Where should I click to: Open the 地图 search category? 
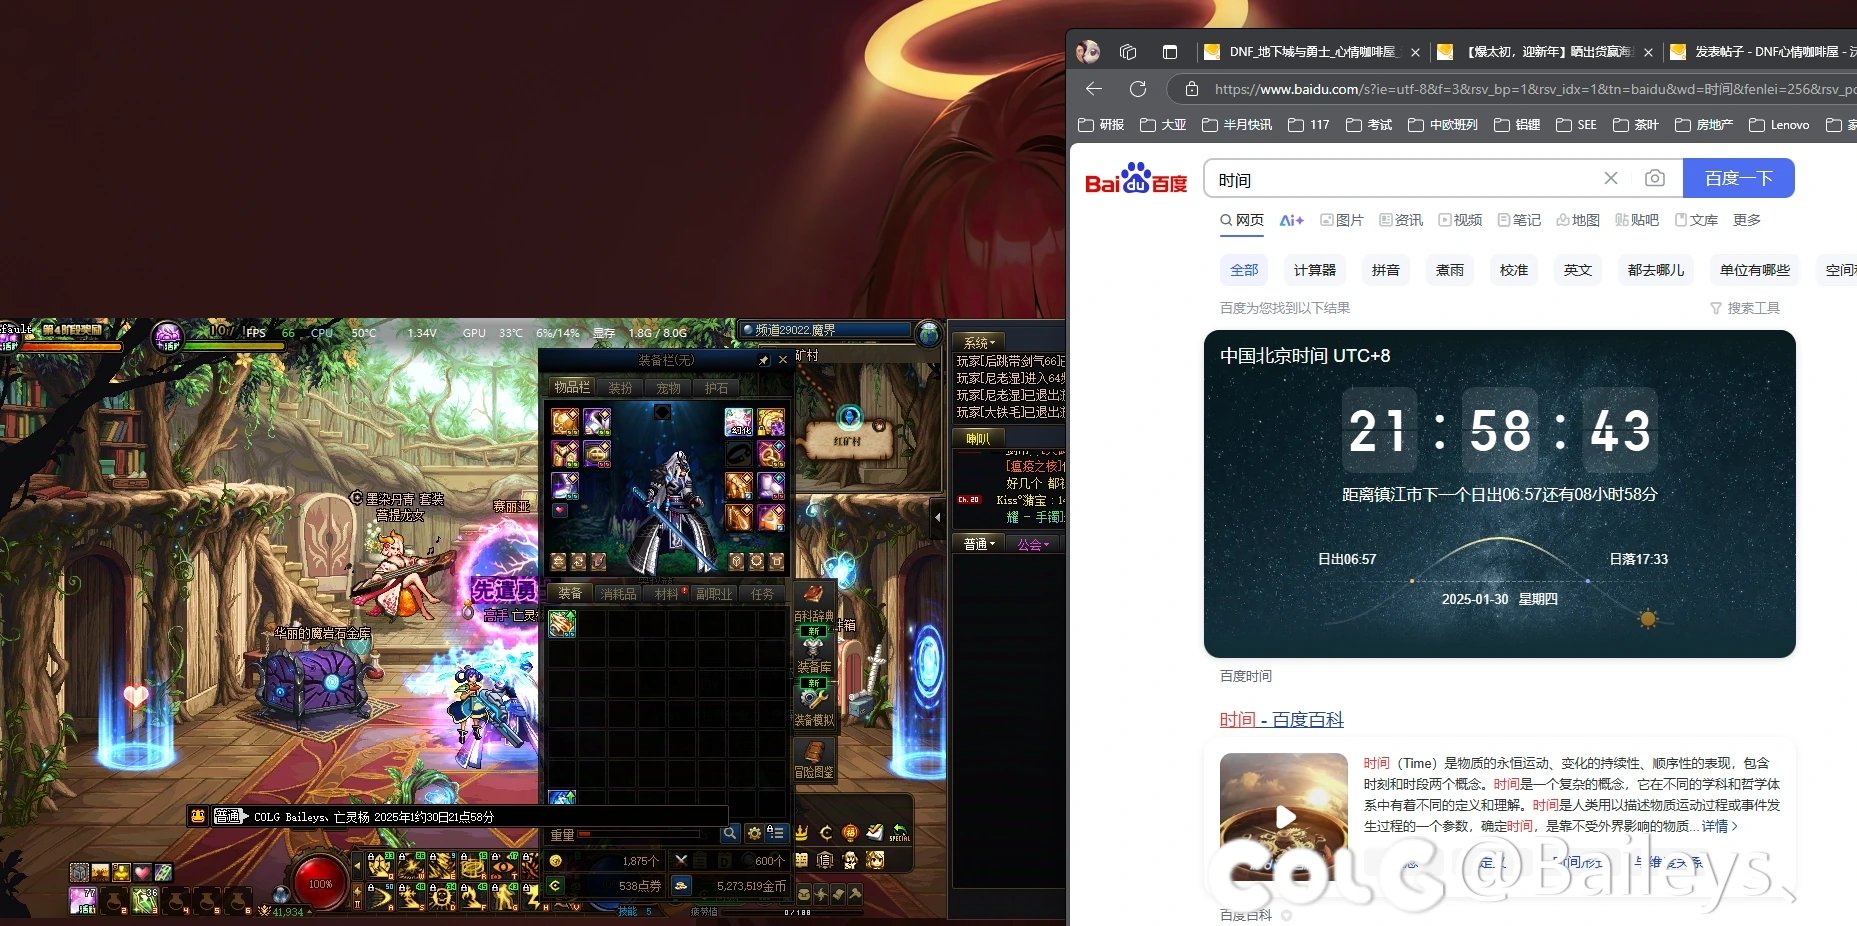tap(1578, 220)
